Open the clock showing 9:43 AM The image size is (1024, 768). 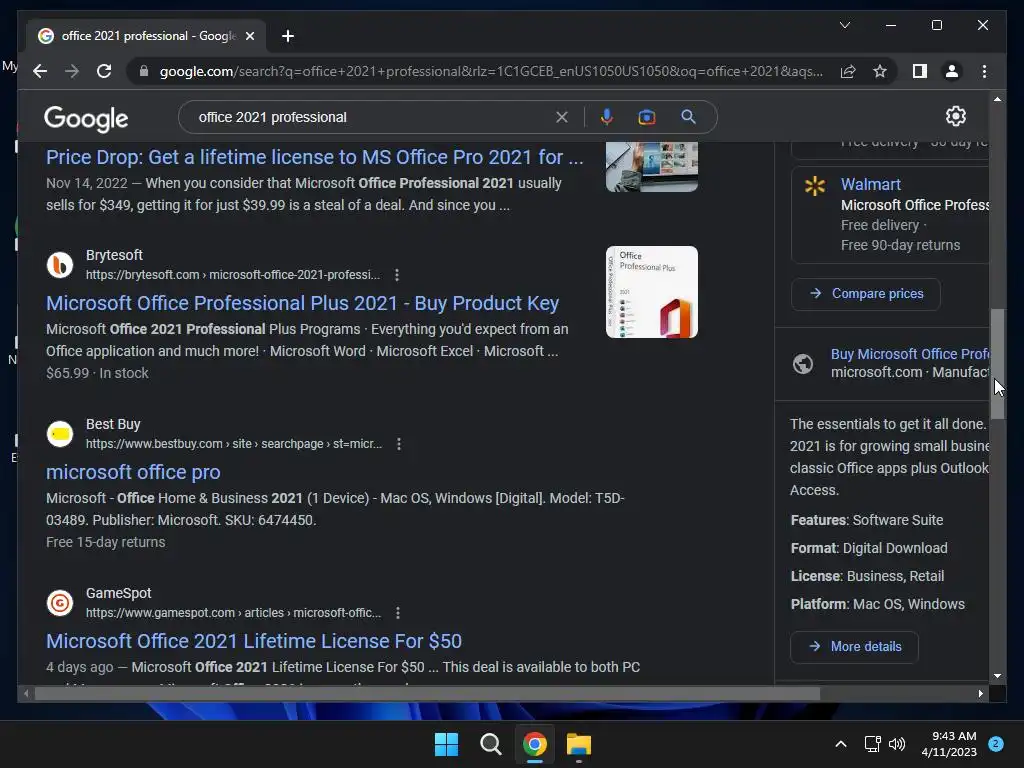pos(949,744)
